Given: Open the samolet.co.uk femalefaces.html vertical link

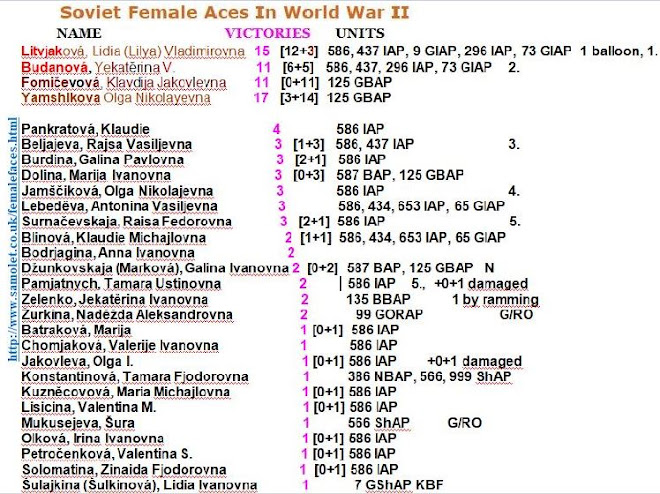Looking at the screenshot, I should [x=13, y=239].
